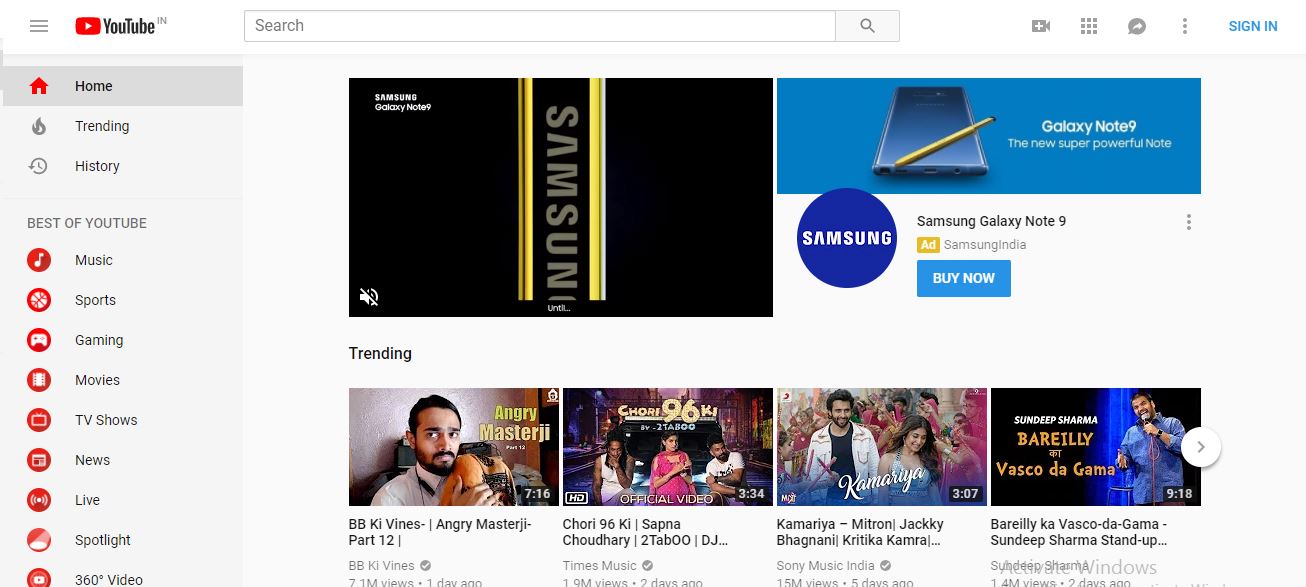The image size is (1306, 587).
Task: Open Bareilly ka Vasco-da-Gama video title
Action: click(x=1079, y=532)
